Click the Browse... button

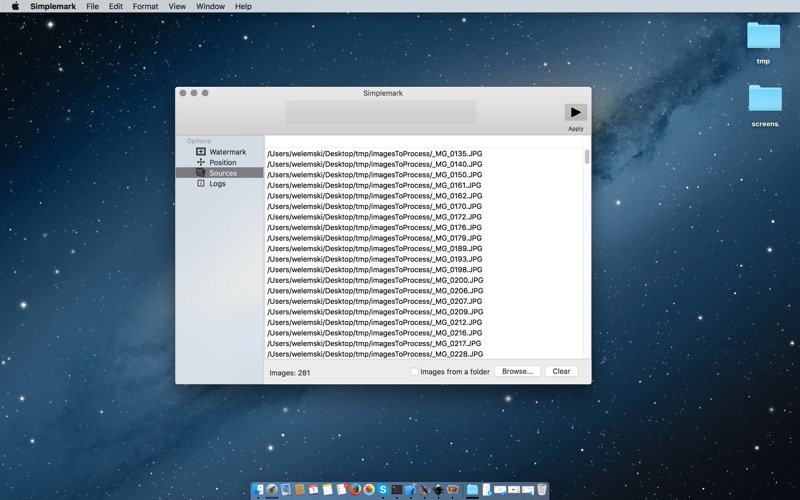coord(517,371)
